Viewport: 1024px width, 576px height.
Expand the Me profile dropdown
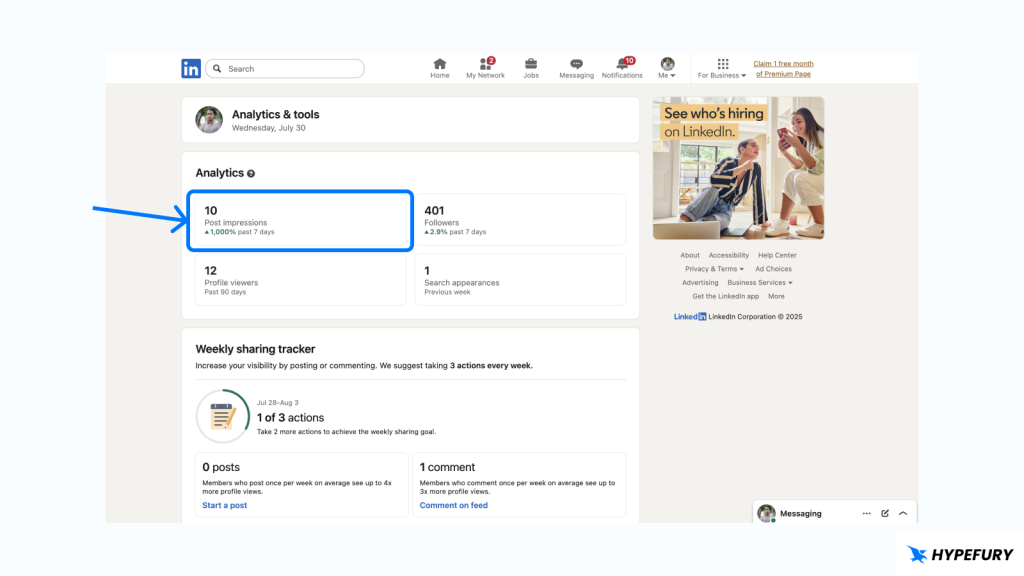667,68
